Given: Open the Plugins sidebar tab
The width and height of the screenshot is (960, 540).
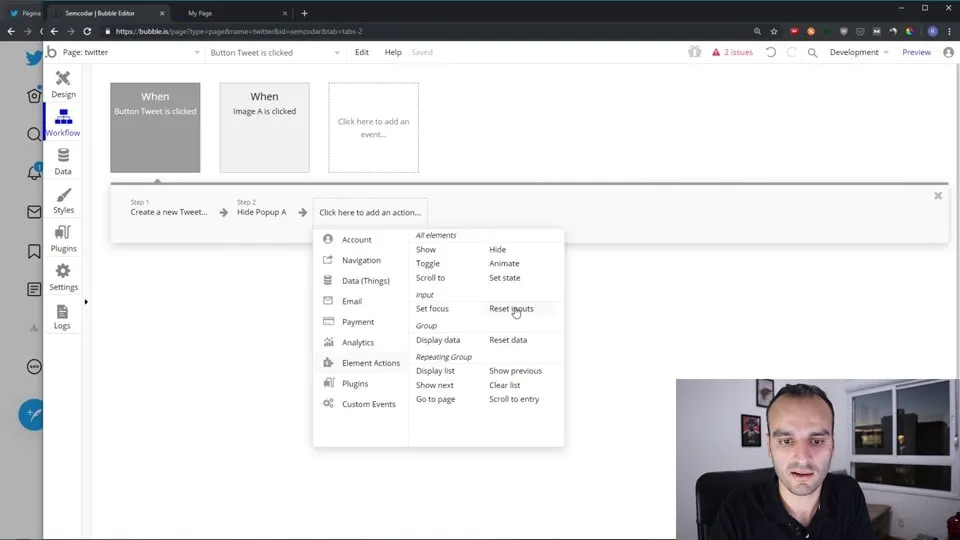Looking at the screenshot, I should coord(63,238).
